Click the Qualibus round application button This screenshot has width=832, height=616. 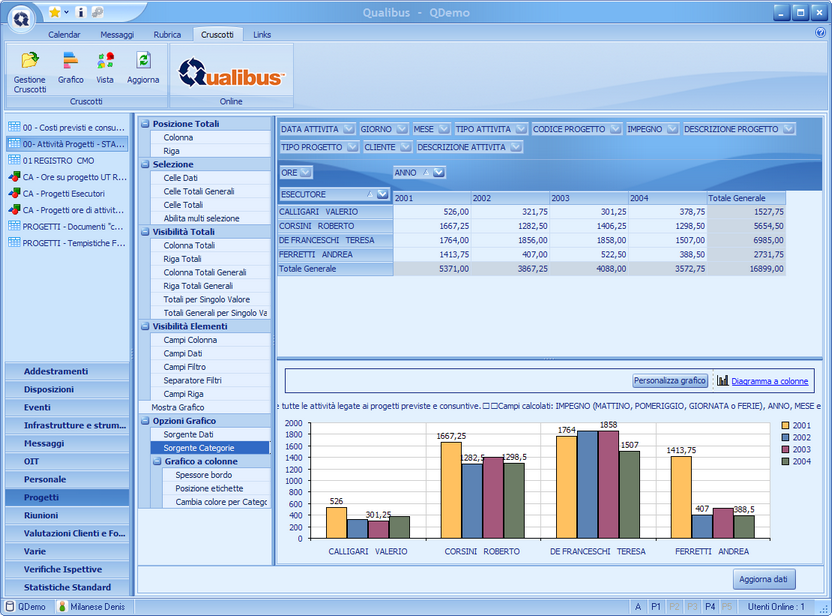click(21, 18)
